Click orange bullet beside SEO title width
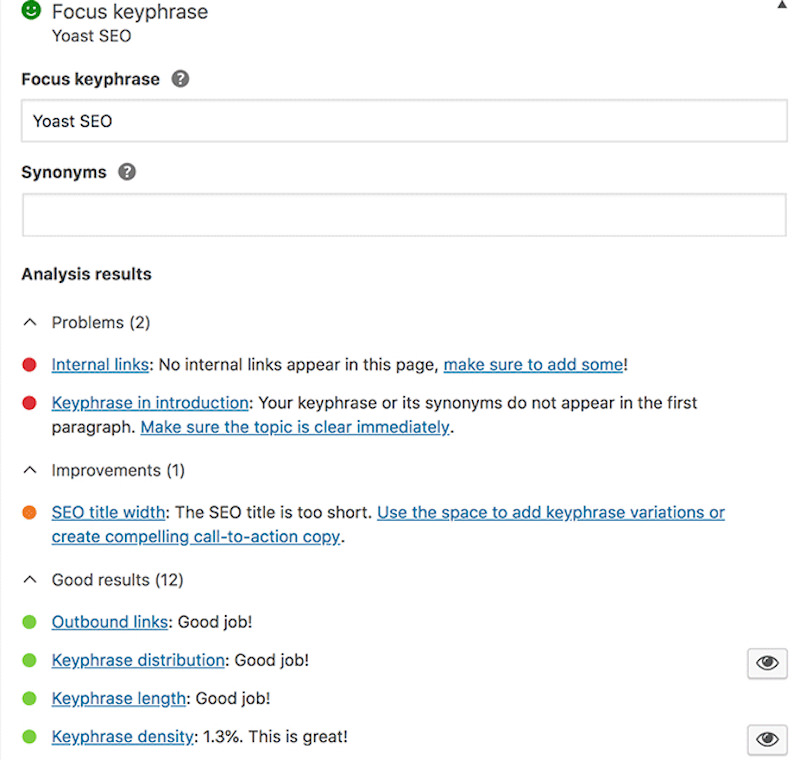This screenshot has width=800, height=760. point(30,513)
